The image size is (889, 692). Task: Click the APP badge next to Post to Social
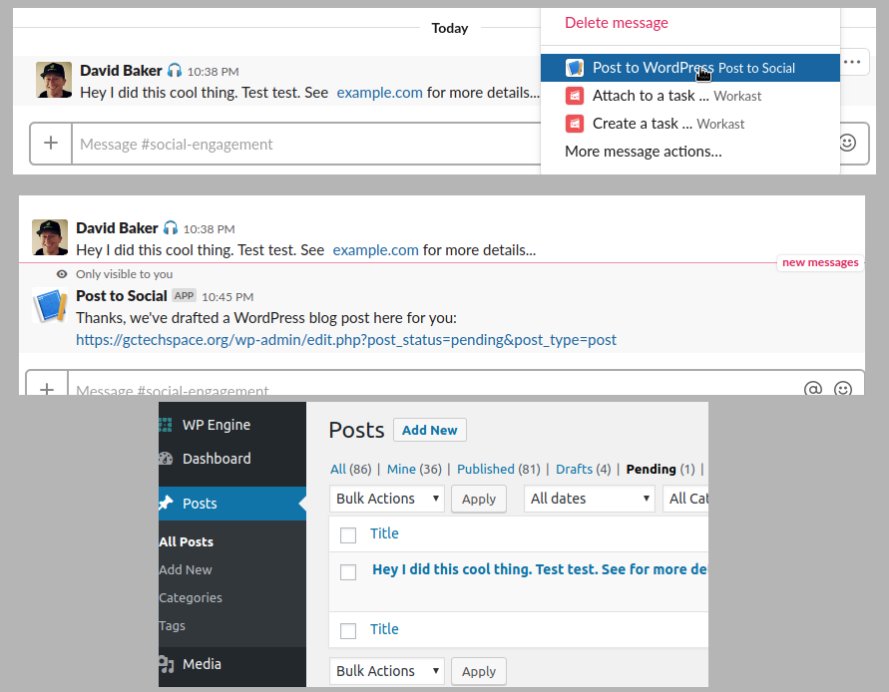[184, 296]
